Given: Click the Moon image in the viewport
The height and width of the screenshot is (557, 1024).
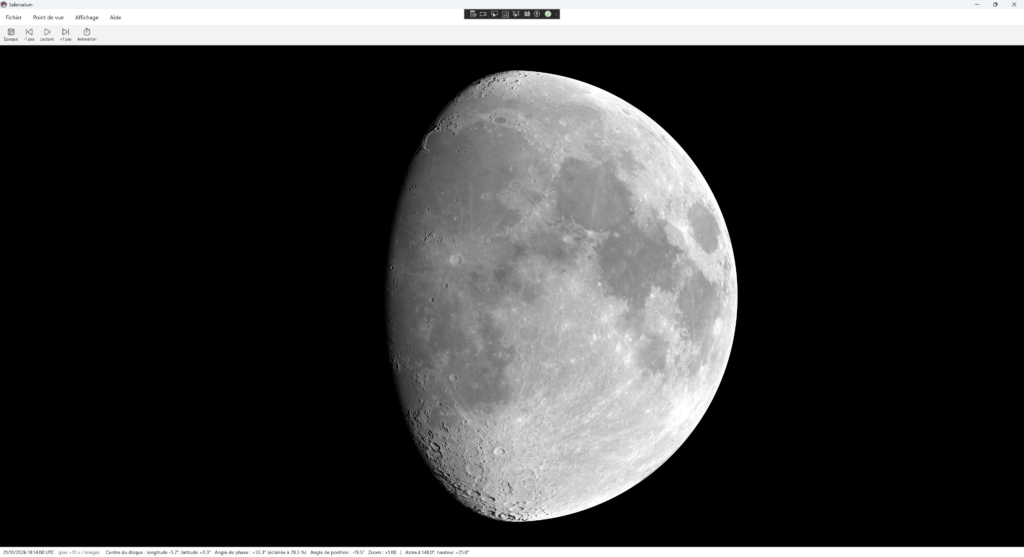Looking at the screenshot, I should (x=562, y=296).
